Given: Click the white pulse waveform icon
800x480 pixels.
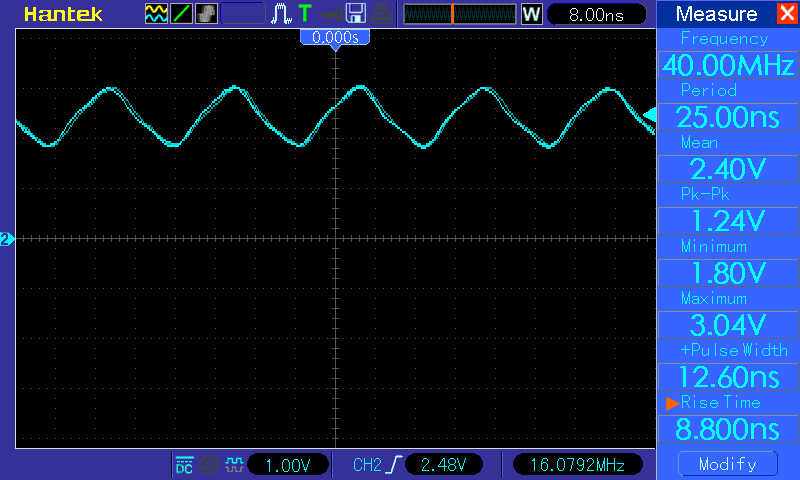Looking at the screenshot, I should click(x=282, y=14).
